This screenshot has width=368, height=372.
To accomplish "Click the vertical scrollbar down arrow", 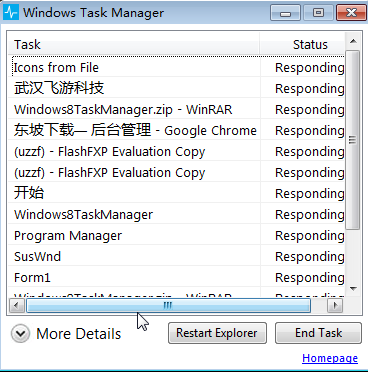I will pos(353,289).
